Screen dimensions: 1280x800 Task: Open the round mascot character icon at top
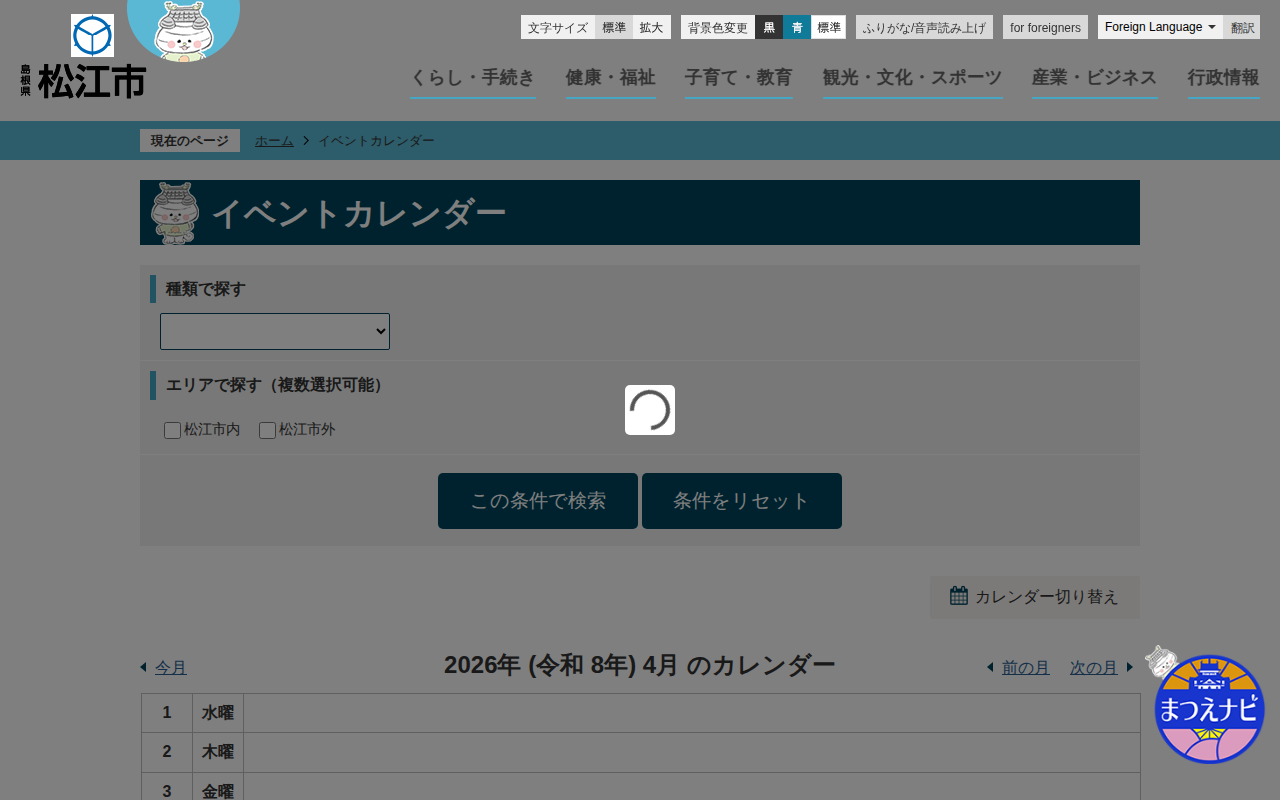click(x=183, y=29)
